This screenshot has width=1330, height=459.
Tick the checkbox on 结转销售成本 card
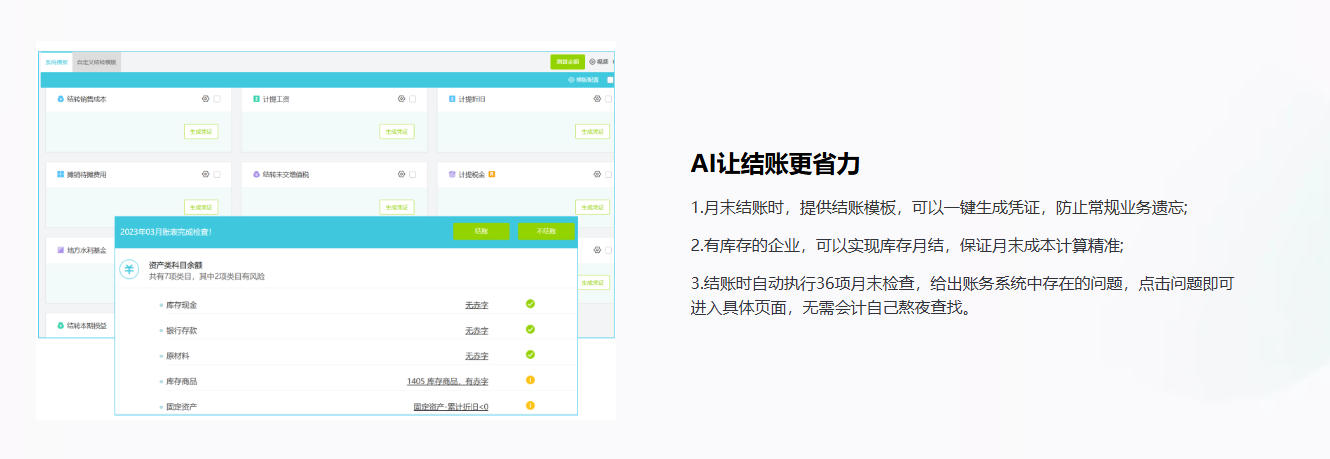coord(217,99)
